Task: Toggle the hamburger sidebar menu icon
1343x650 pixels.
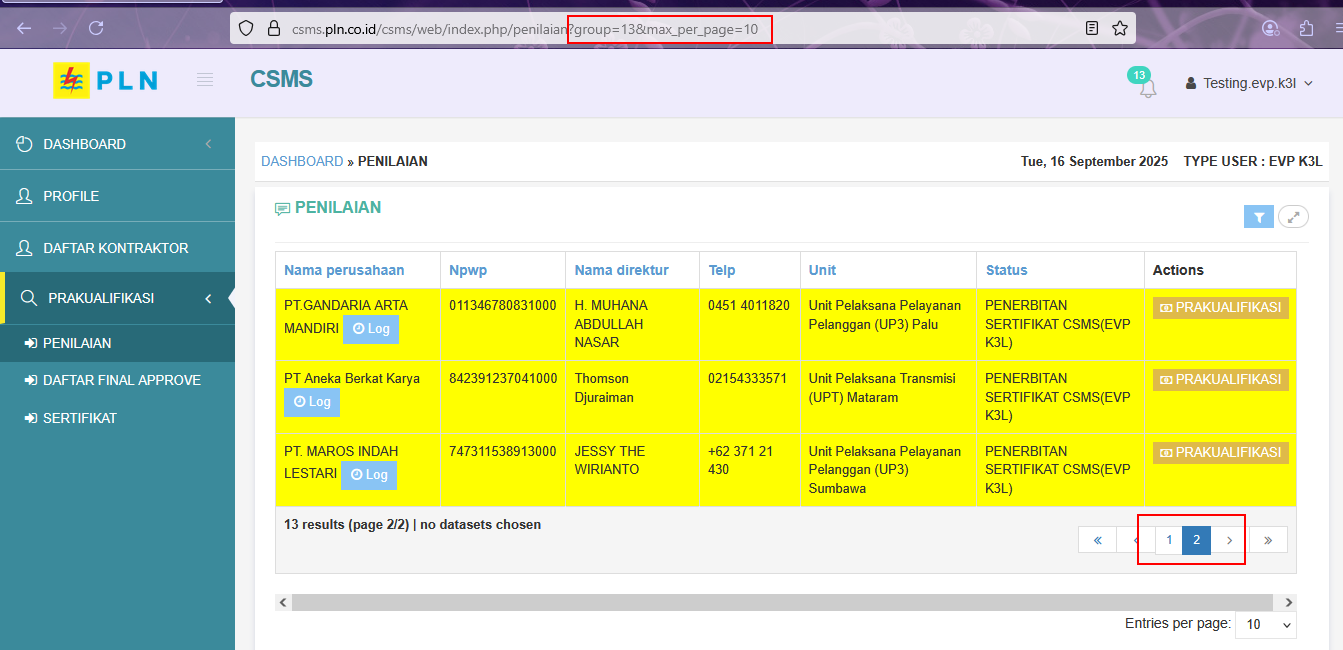Action: [x=205, y=80]
